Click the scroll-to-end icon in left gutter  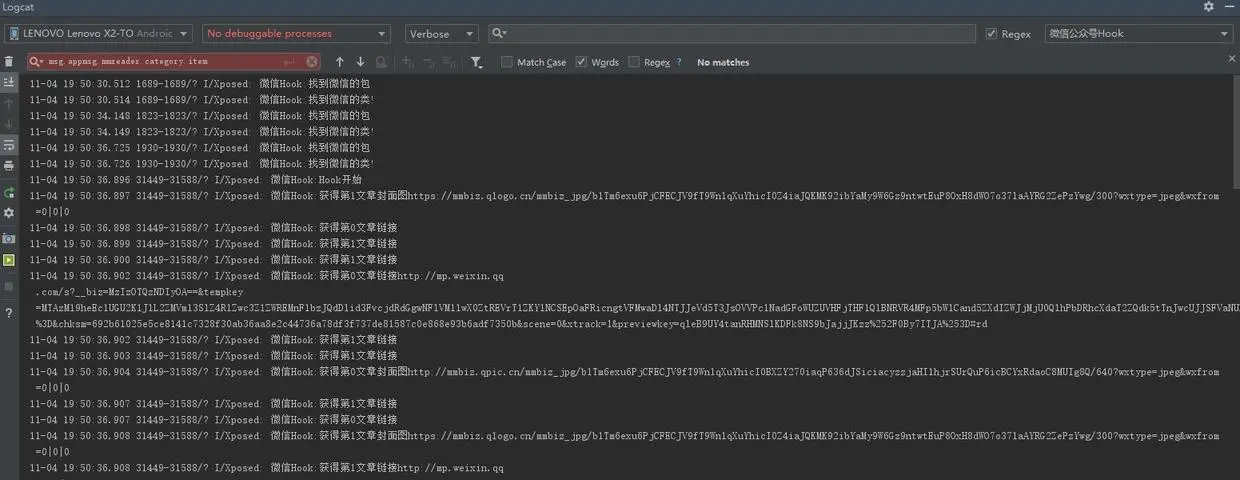pos(9,81)
